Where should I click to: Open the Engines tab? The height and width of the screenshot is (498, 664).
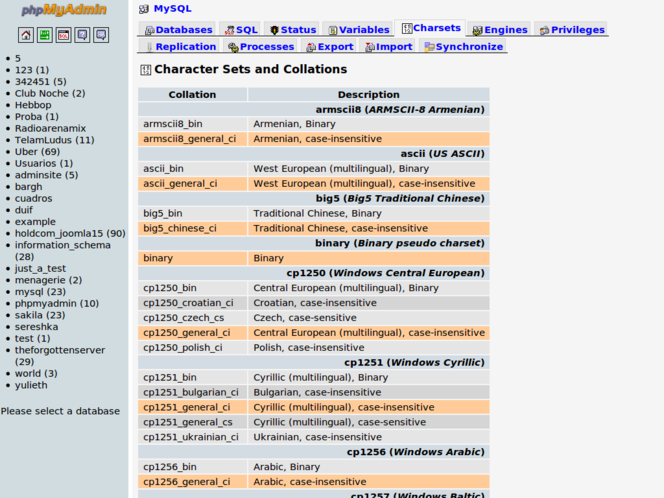click(x=499, y=30)
